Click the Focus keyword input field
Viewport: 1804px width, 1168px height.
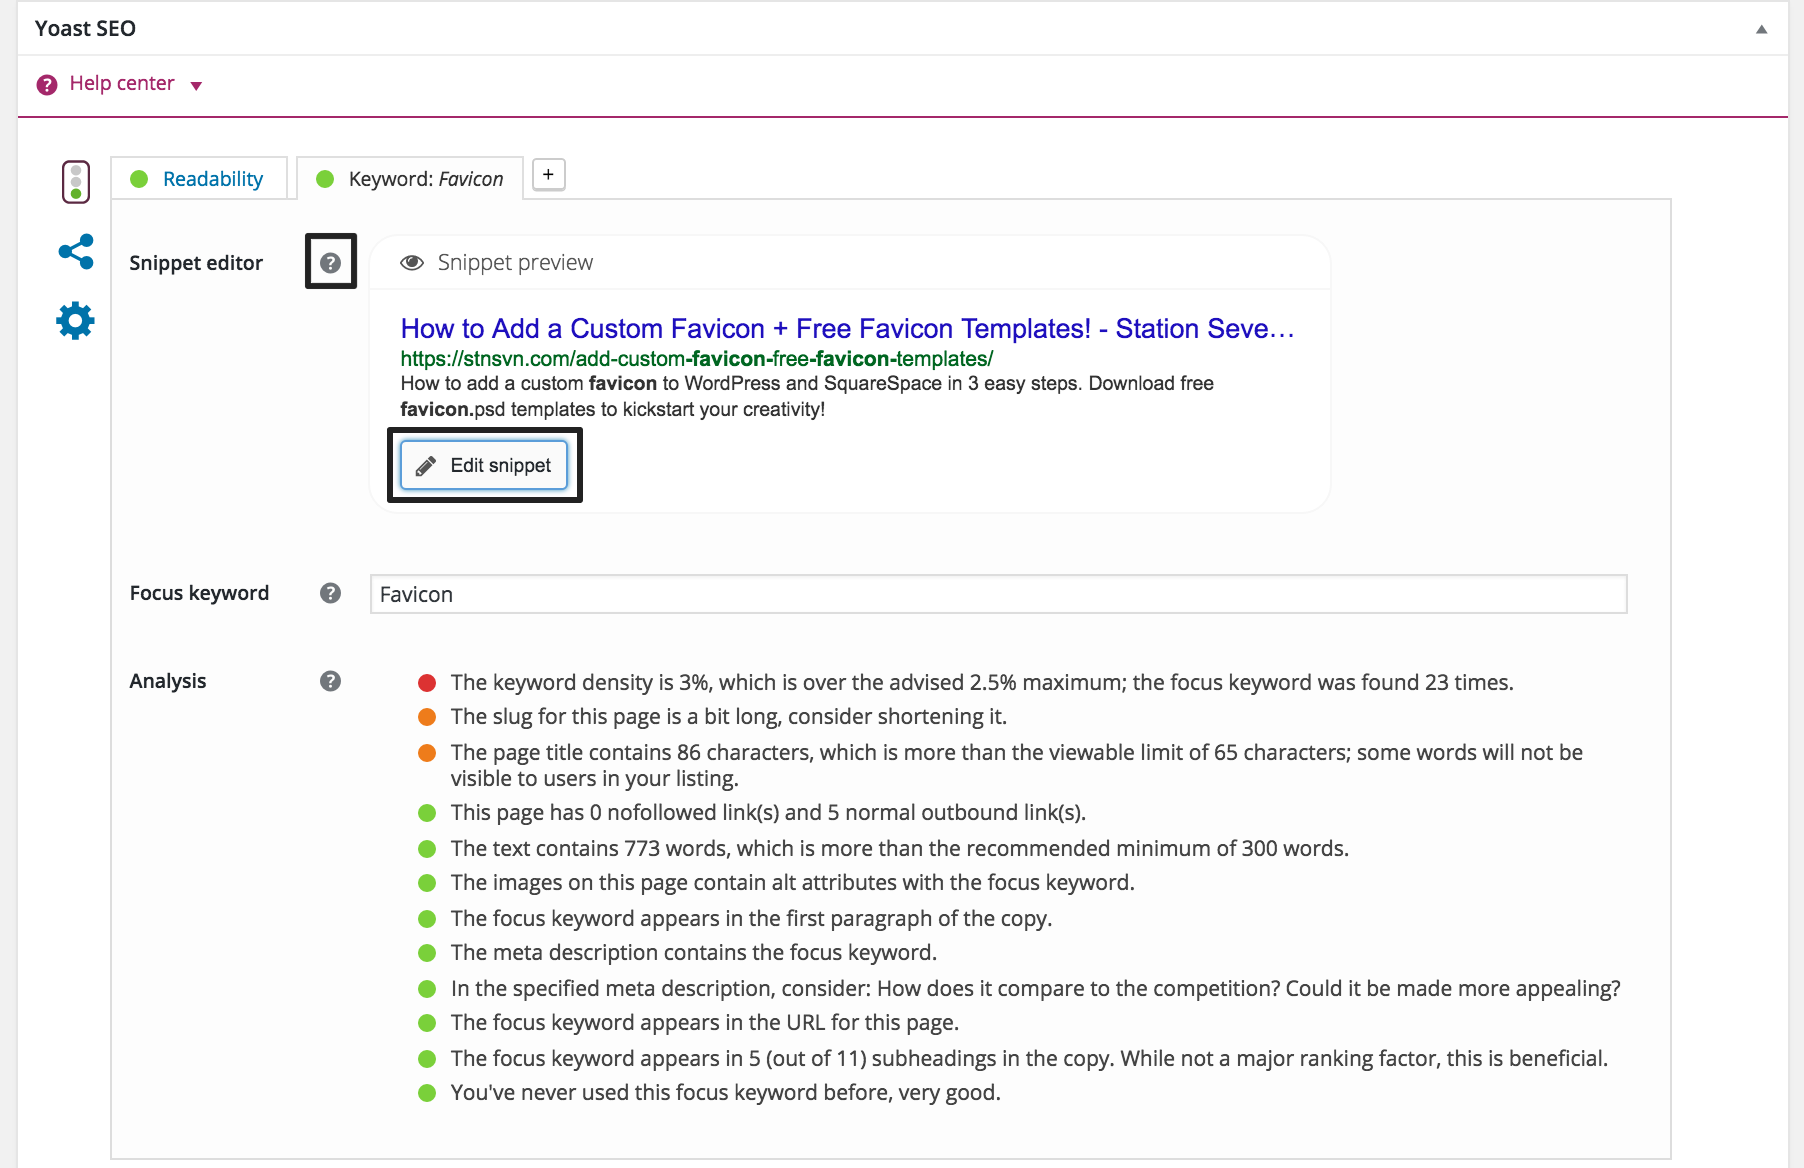pyautogui.click(x=998, y=594)
